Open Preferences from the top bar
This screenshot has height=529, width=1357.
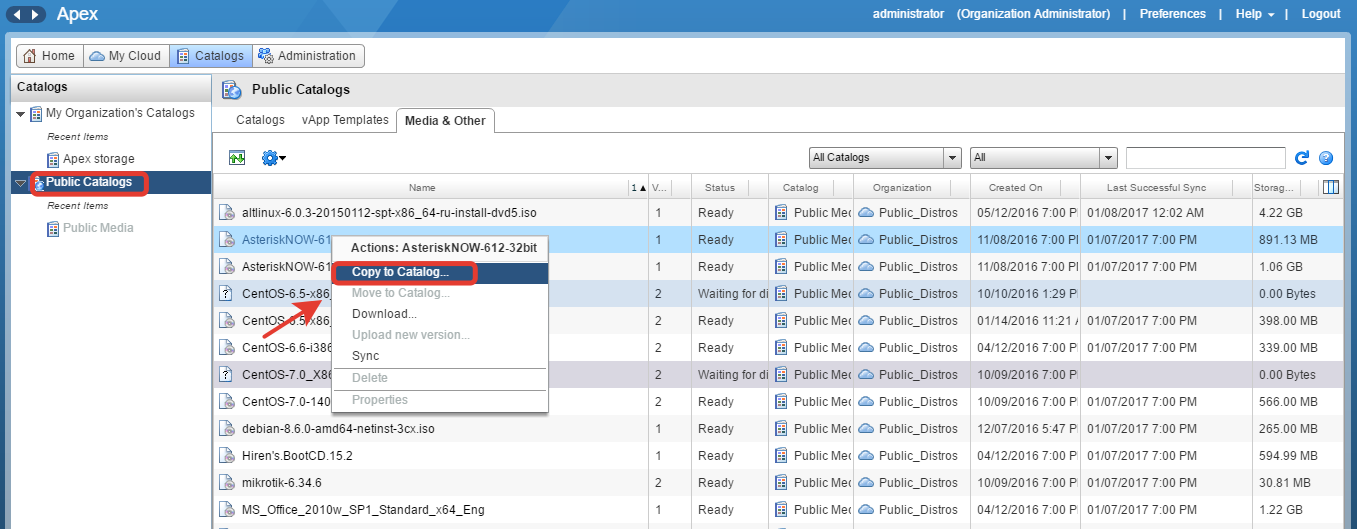(1172, 14)
